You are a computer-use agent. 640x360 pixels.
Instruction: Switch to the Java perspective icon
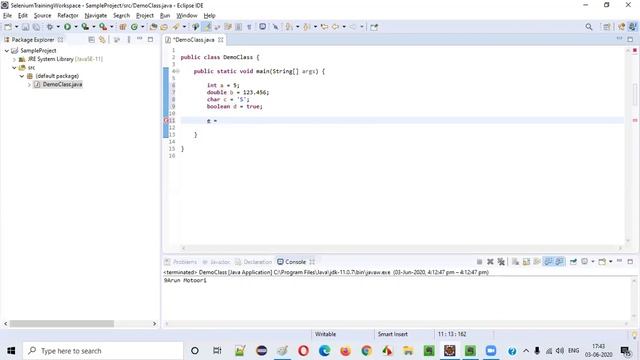(633, 27)
